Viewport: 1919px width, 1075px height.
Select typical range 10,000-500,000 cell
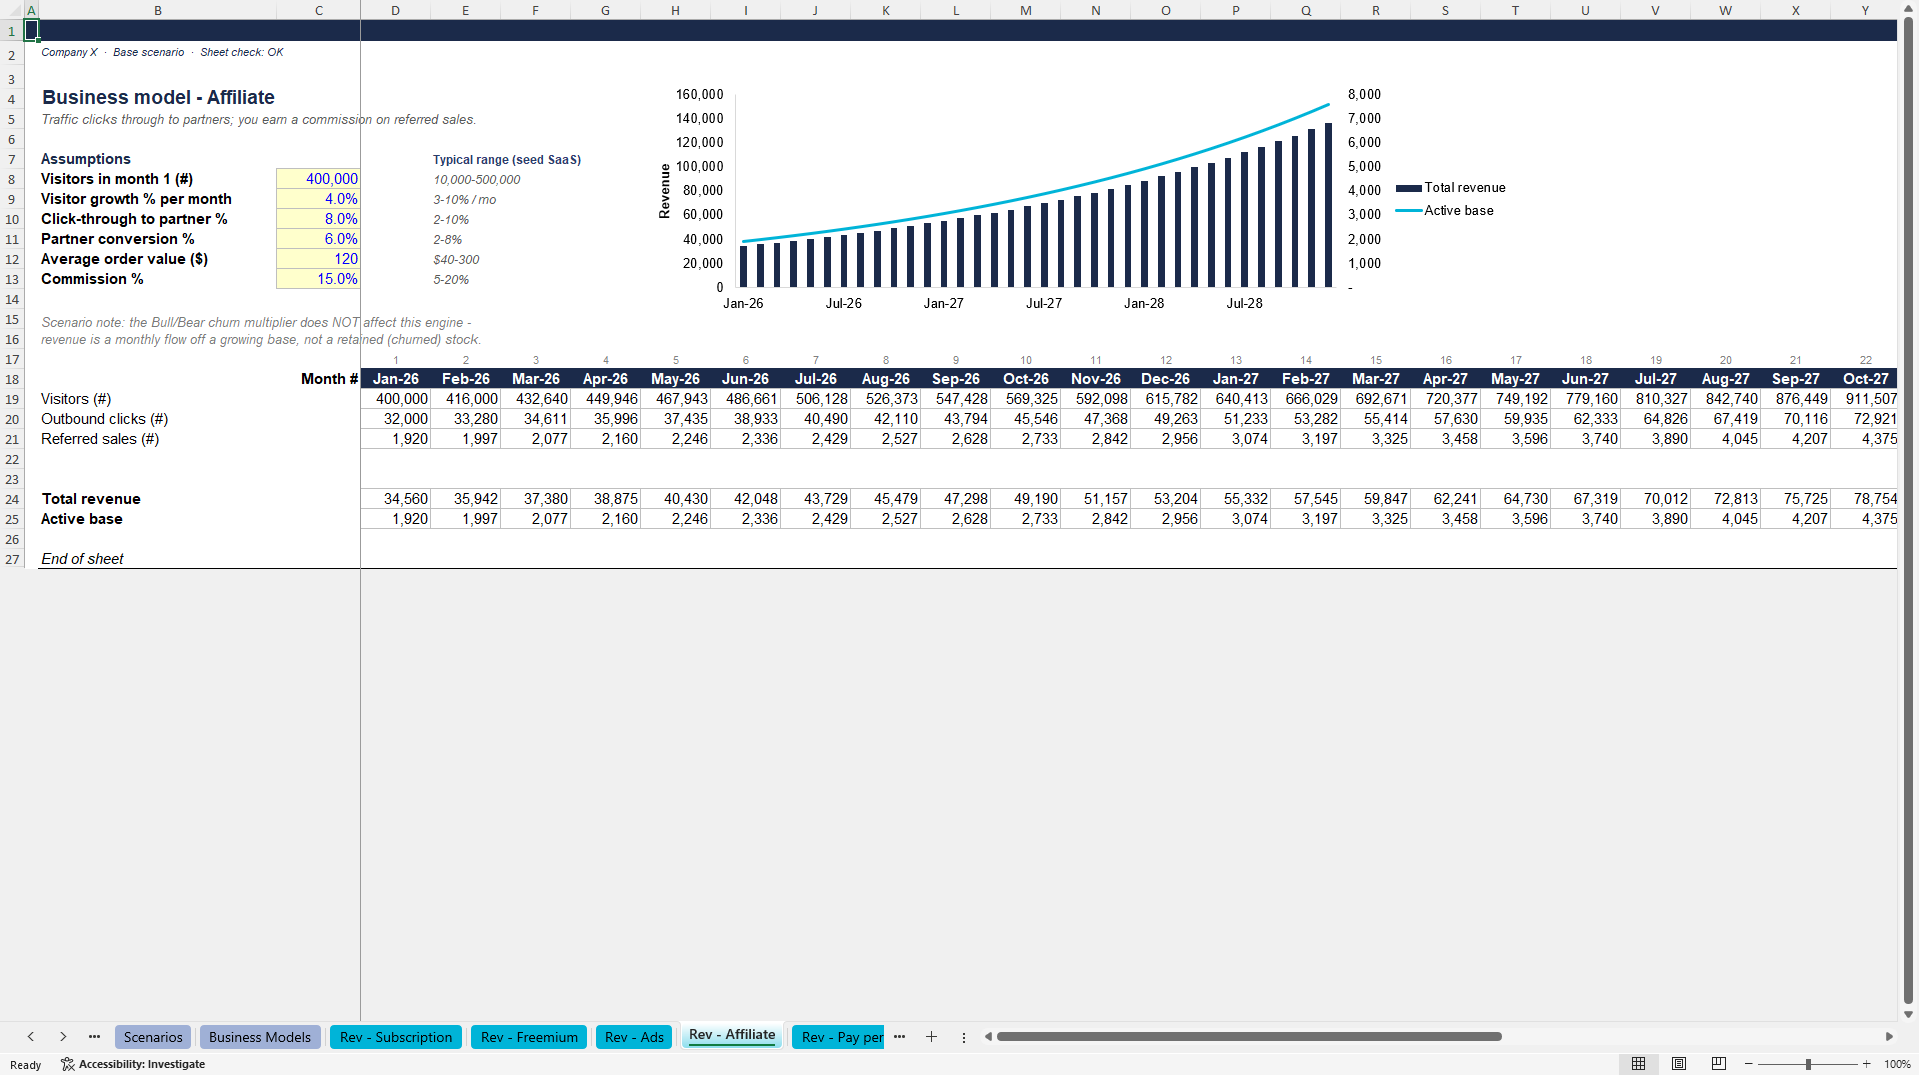[x=477, y=179]
